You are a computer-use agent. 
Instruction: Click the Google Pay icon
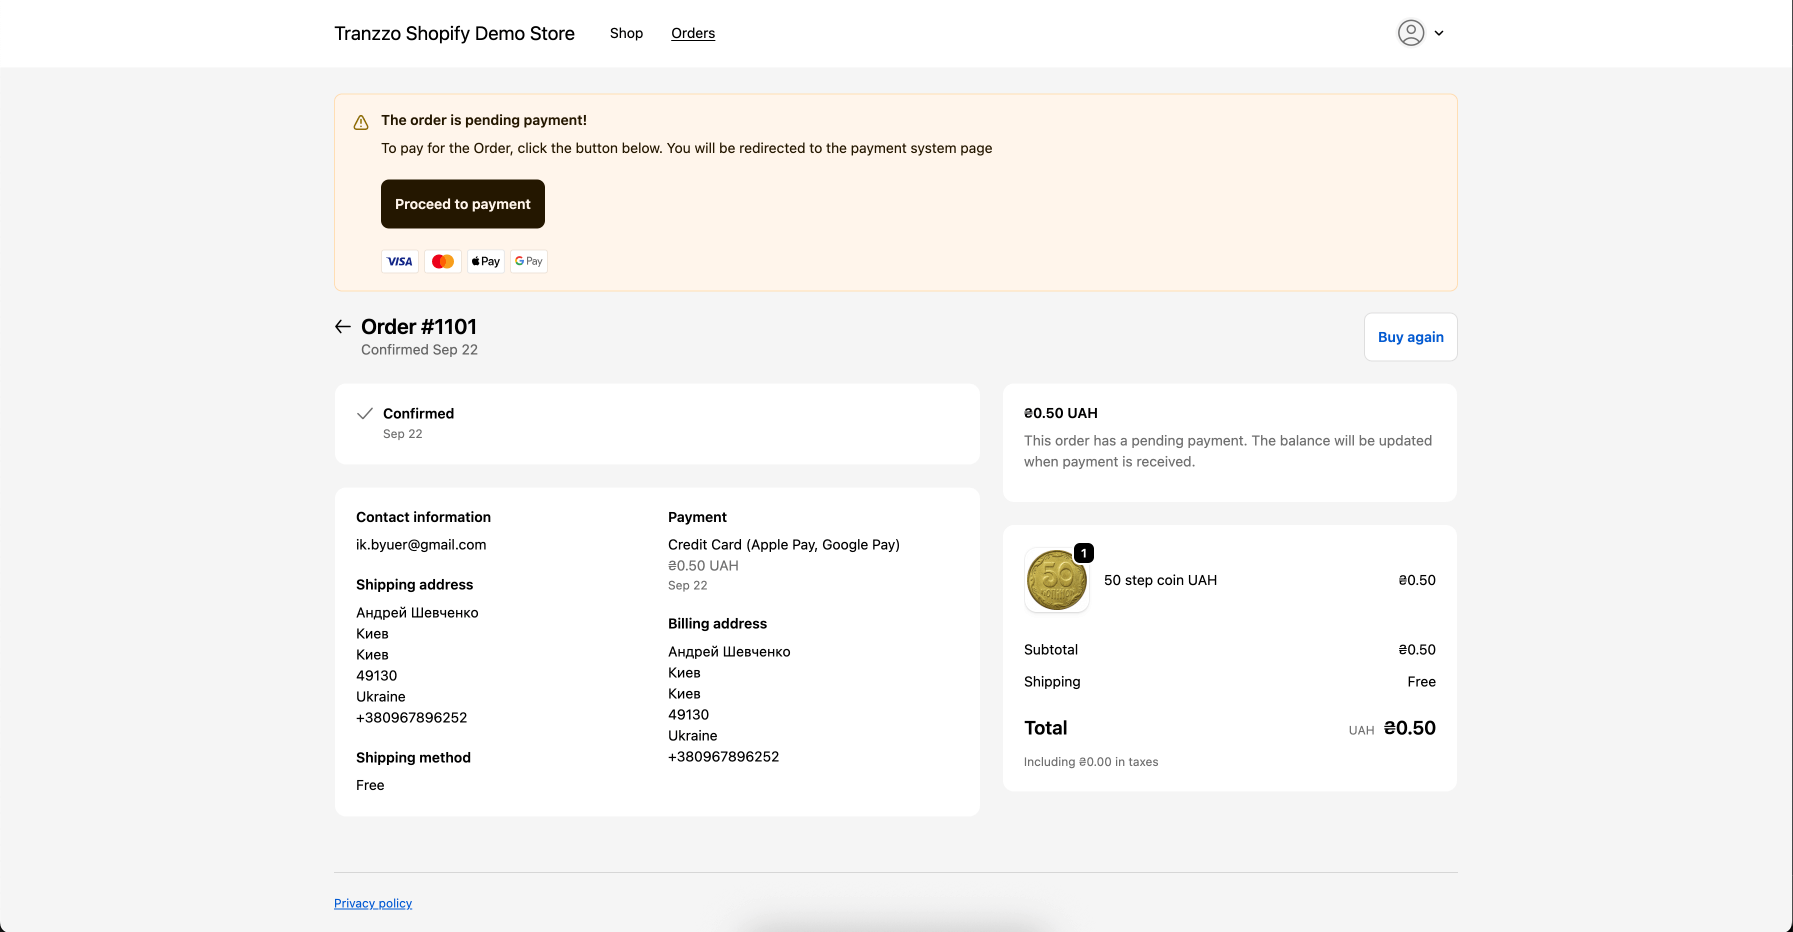point(529,262)
